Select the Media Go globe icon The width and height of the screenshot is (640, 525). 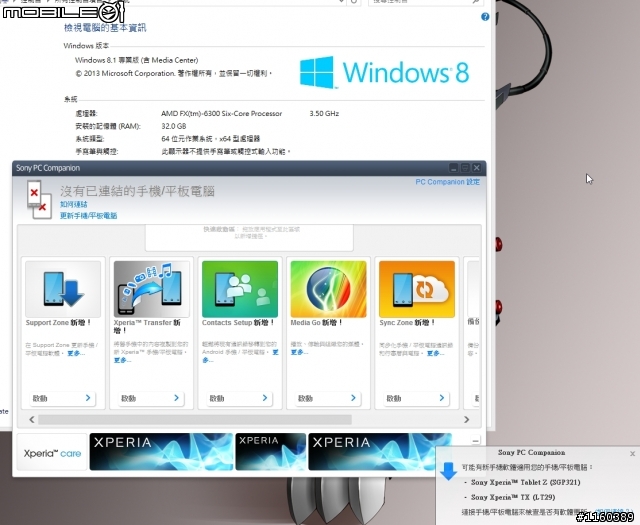pyautogui.click(x=329, y=289)
